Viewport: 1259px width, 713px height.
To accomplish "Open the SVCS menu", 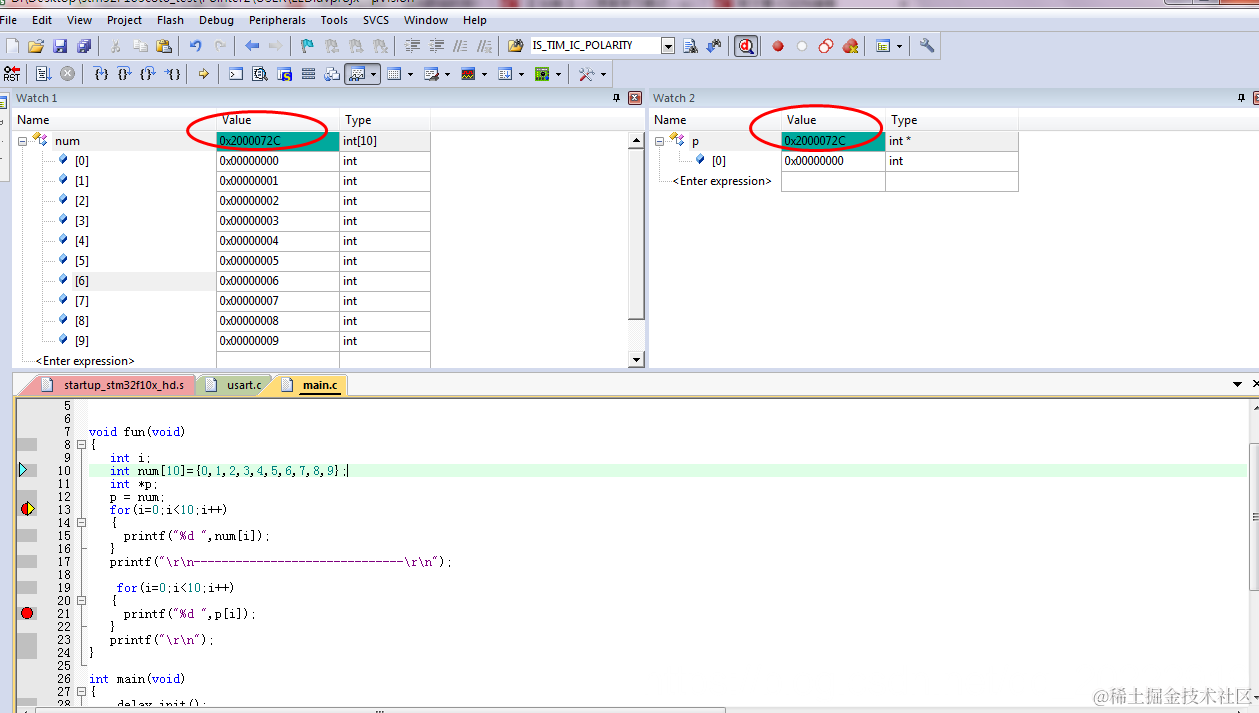I will (x=375, y=20).
